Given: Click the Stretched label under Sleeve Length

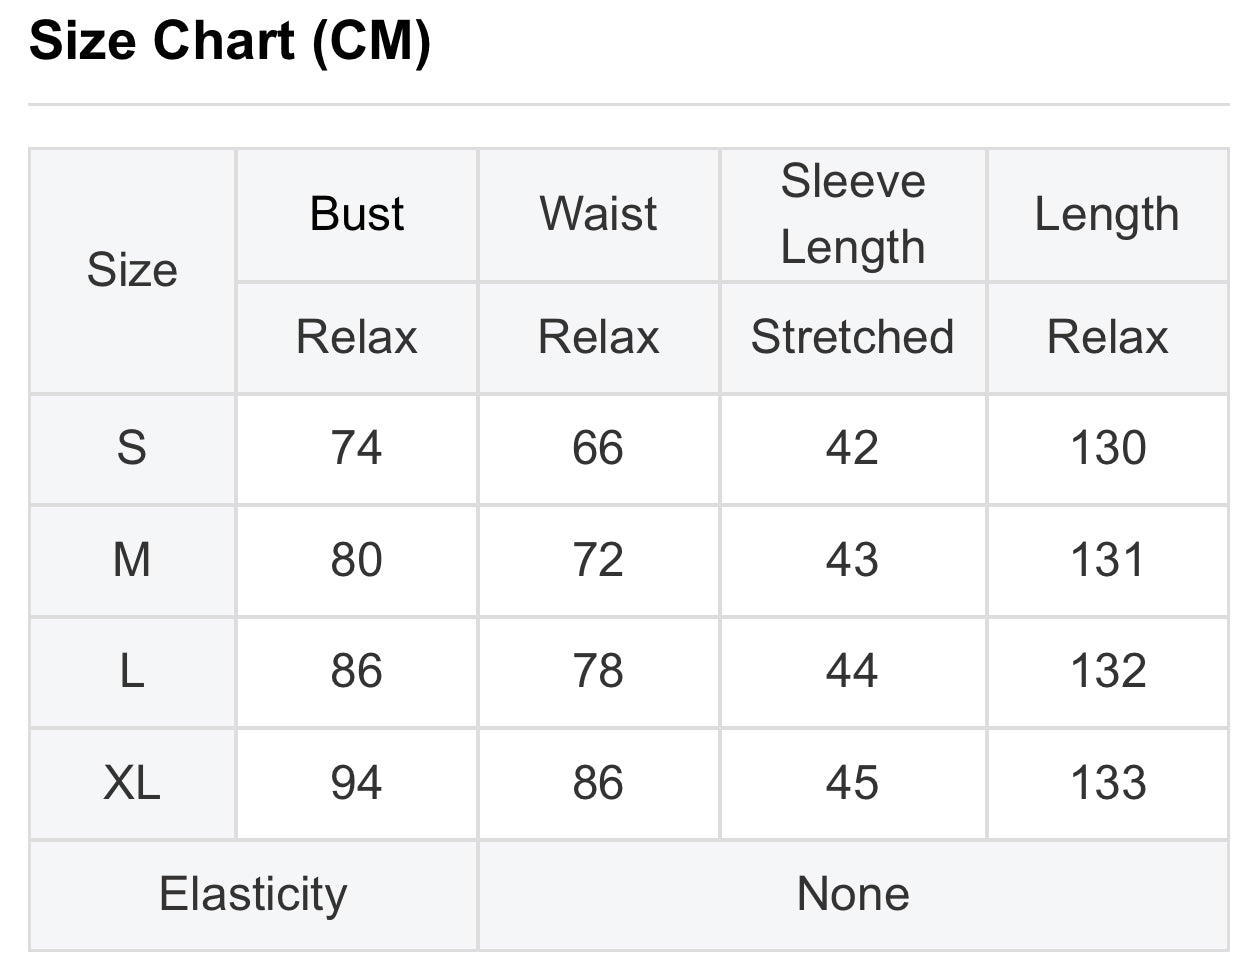Looking at the screenshot, I should point(852,337).
